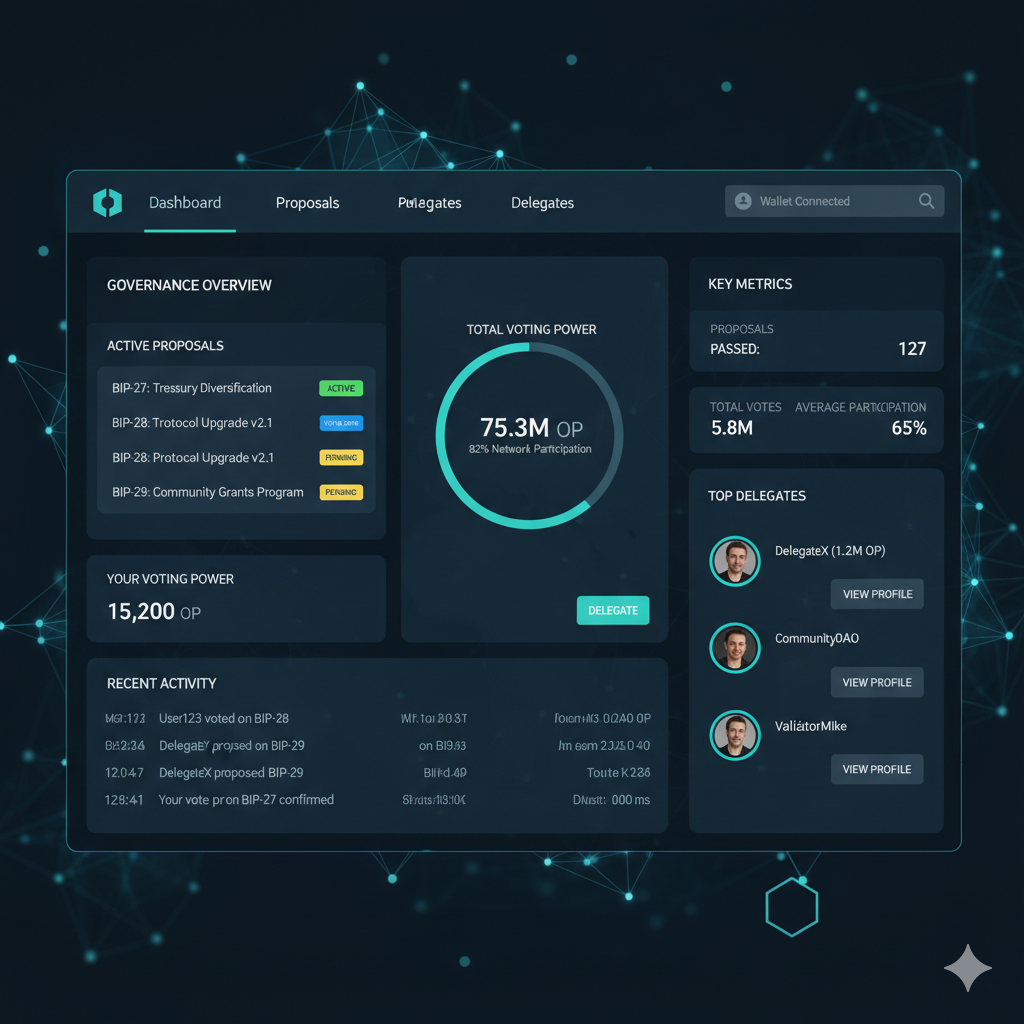The width and height of the screenshot is (1024, 1024).
Task: Open the Delegates tab
Action: point(542,203)
